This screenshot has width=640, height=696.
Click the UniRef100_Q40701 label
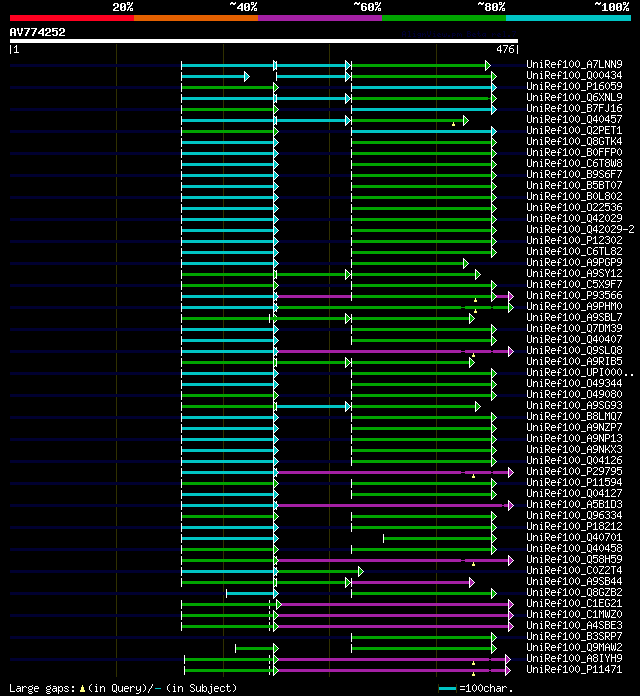pos(574,537)
